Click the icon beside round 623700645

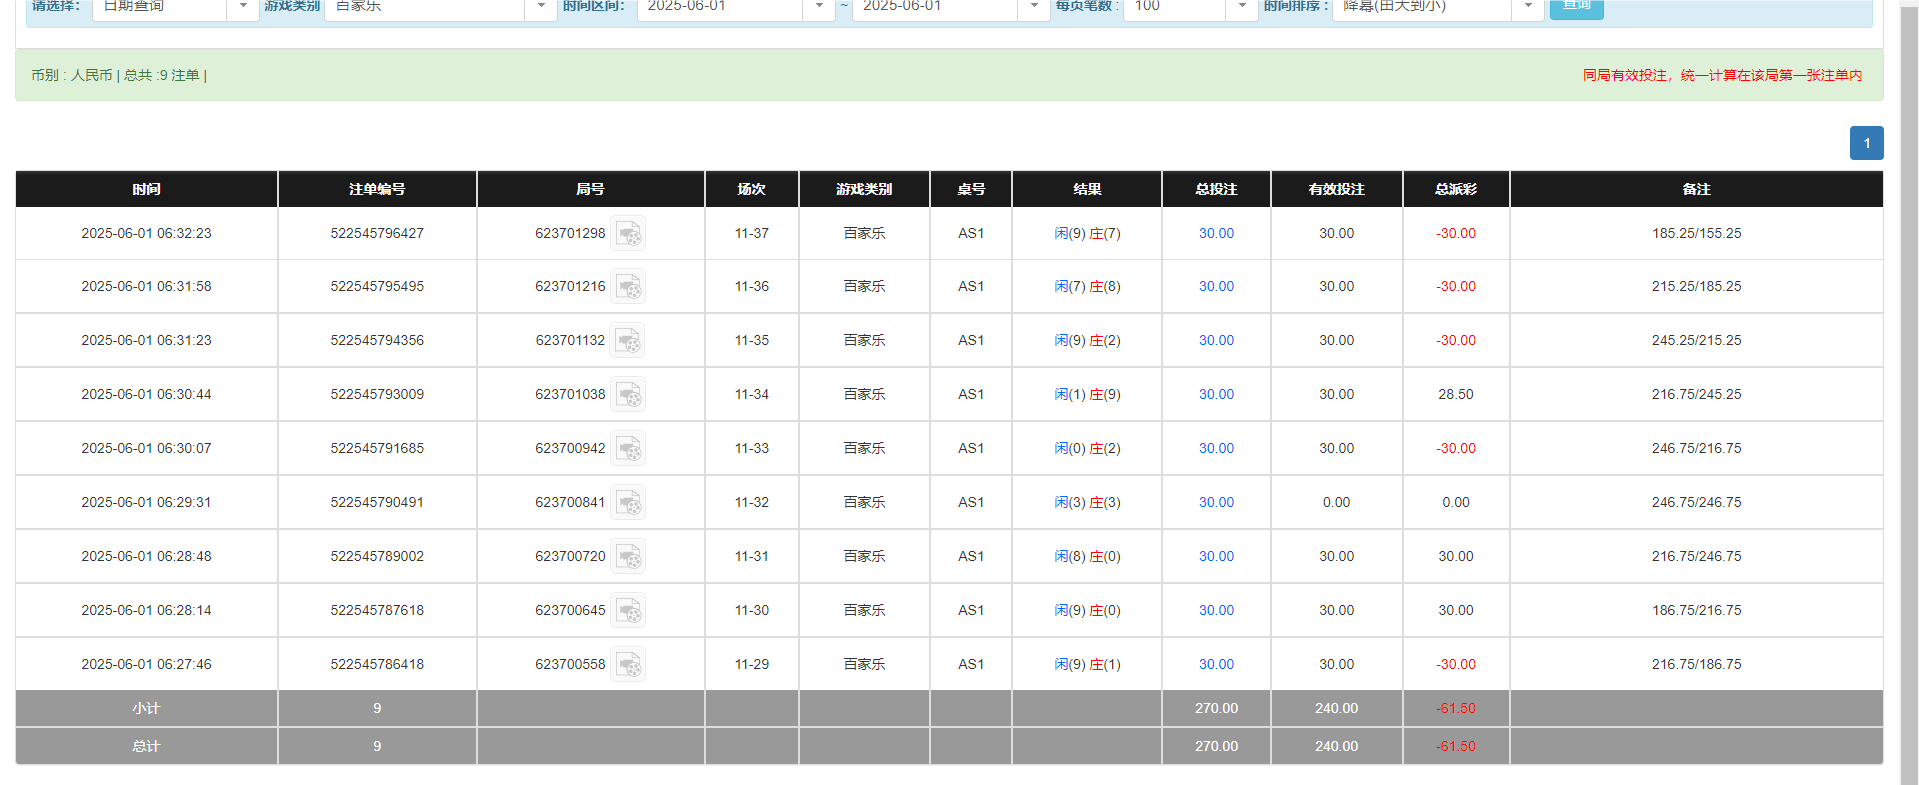point(628,611)
